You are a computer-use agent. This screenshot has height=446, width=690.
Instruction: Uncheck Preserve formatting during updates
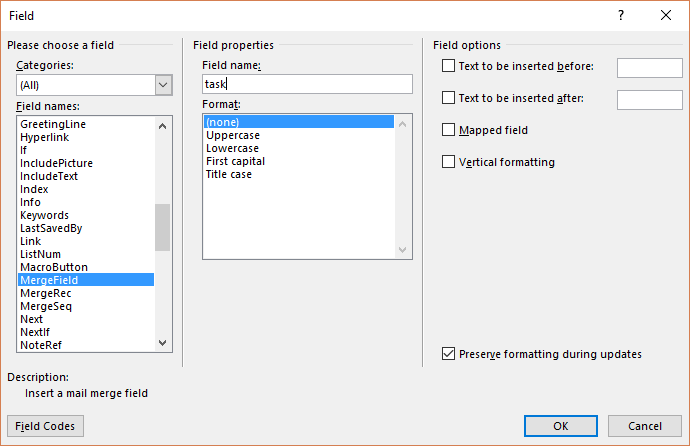pos(448,354)
